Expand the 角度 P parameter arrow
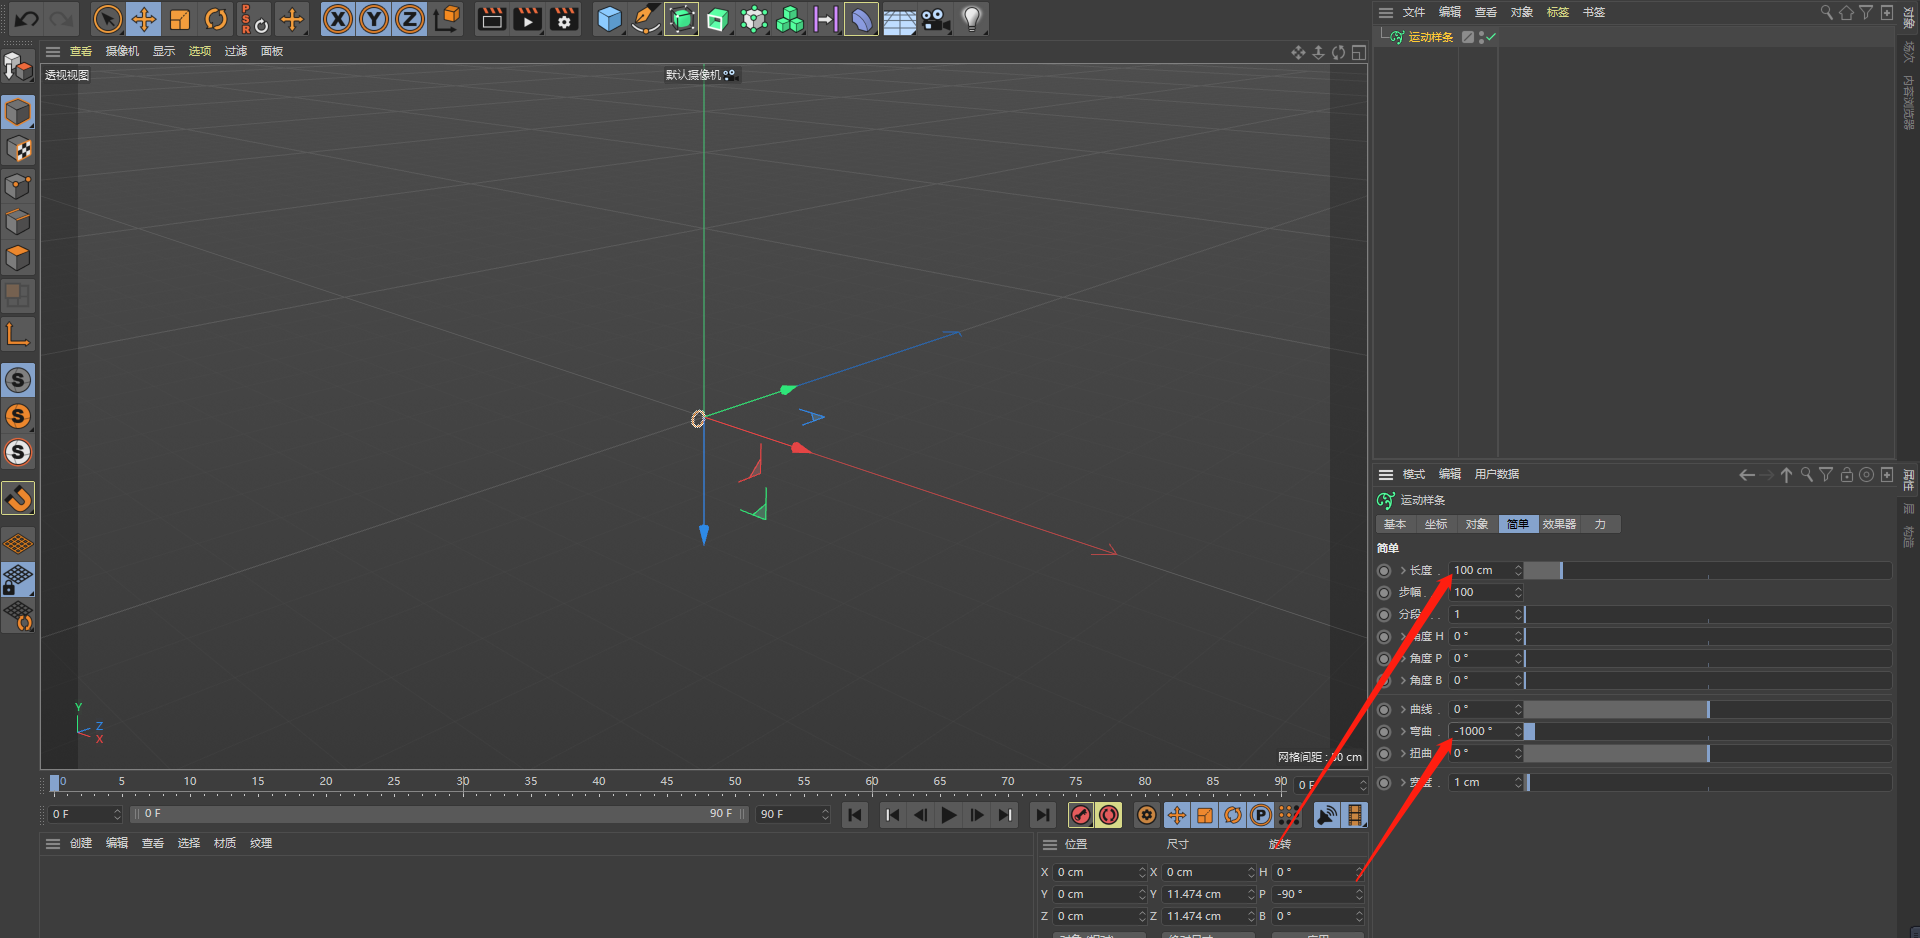Viewport: 1920px width, 938px height. click(1403, 659)
